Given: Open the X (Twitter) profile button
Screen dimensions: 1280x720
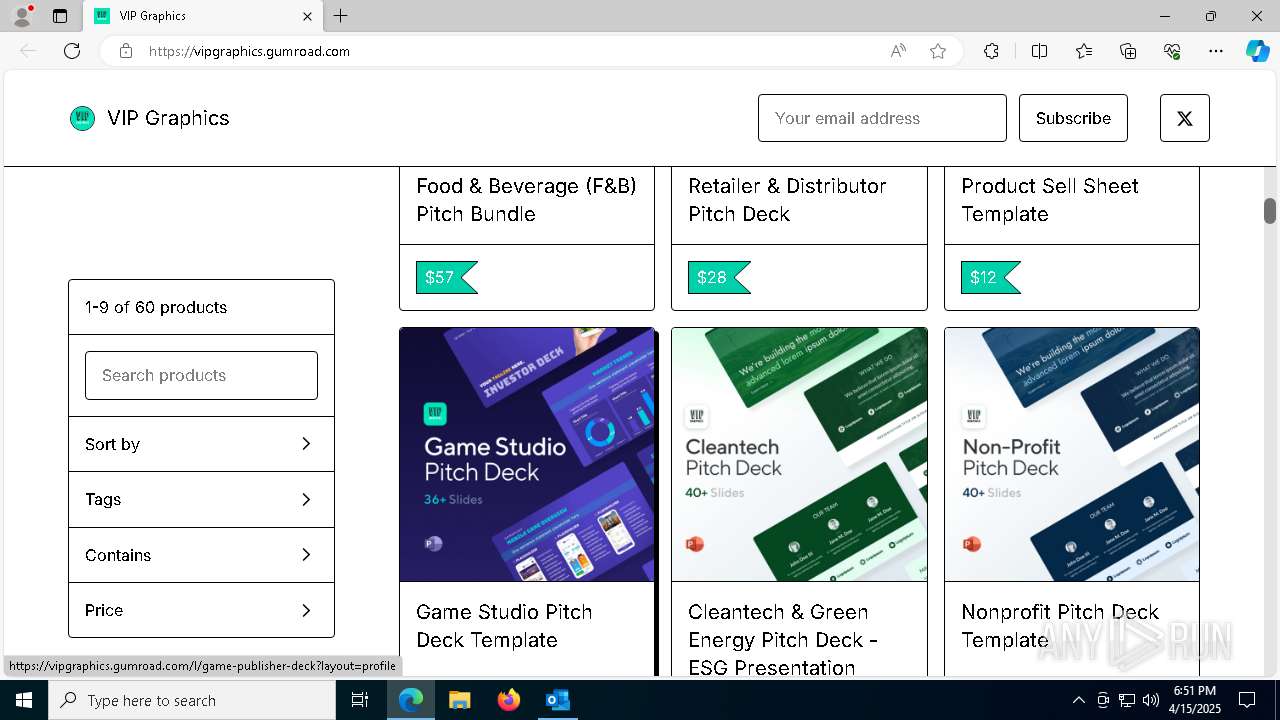Looking at the screenshot, I should (1184, 118).
